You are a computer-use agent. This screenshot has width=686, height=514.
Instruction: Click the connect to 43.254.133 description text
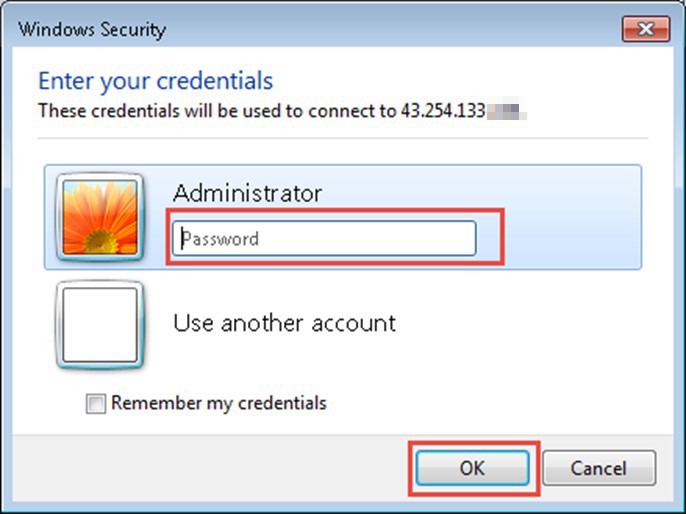pos(262,111)
